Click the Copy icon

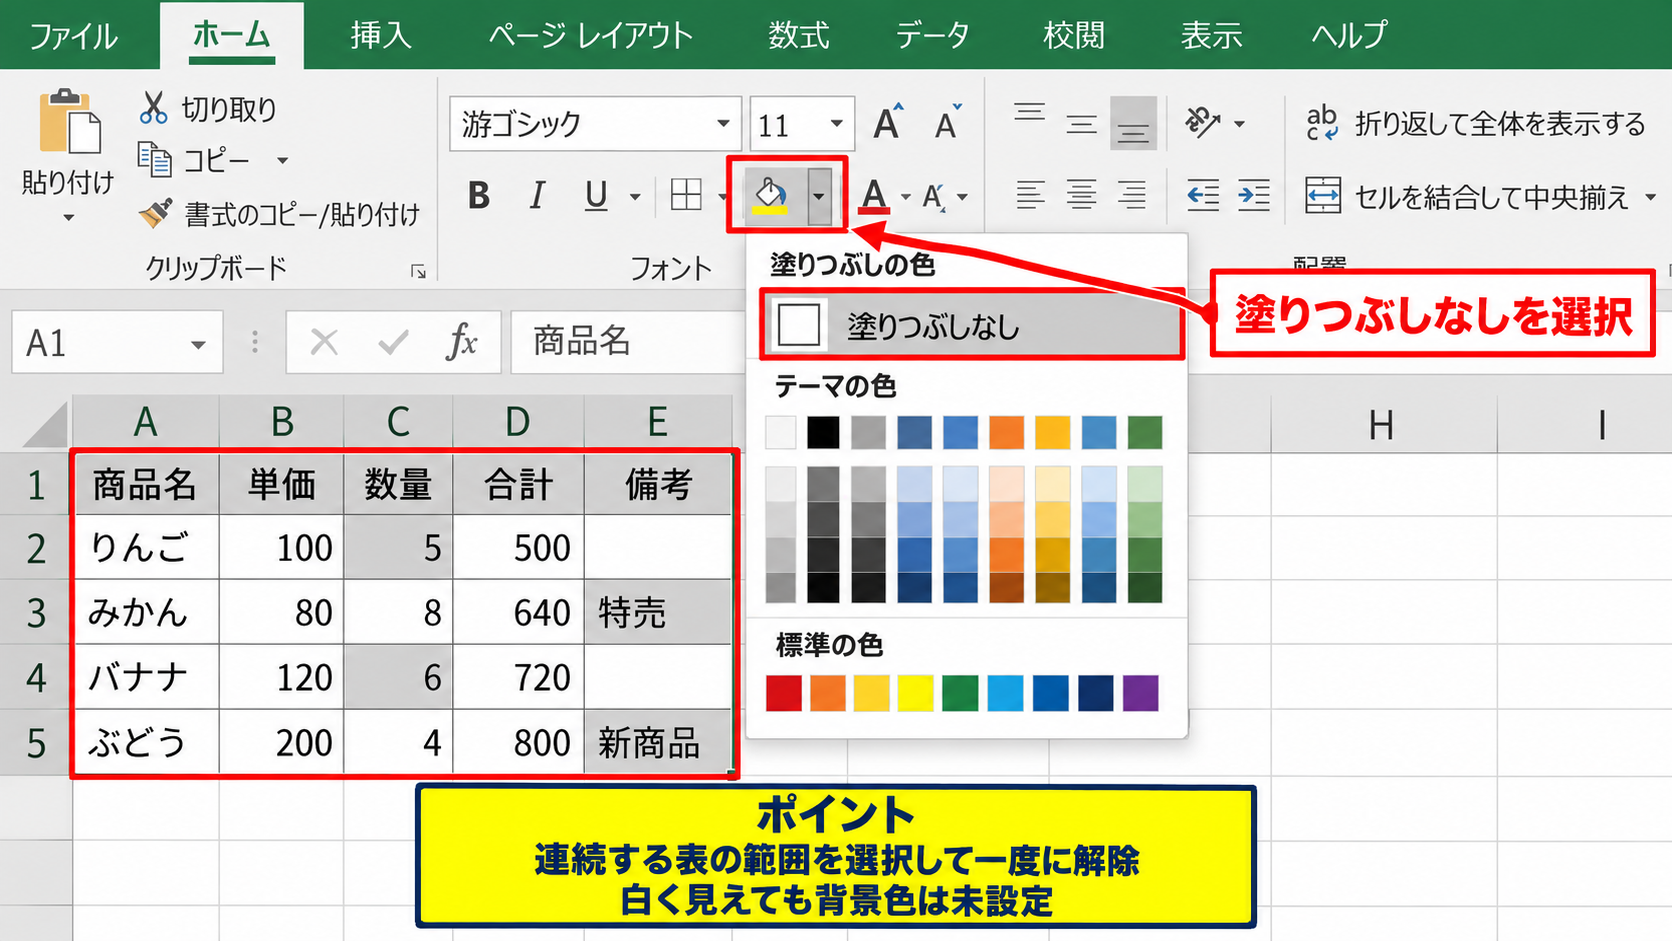pyautogui.click(x=154, y=159)
